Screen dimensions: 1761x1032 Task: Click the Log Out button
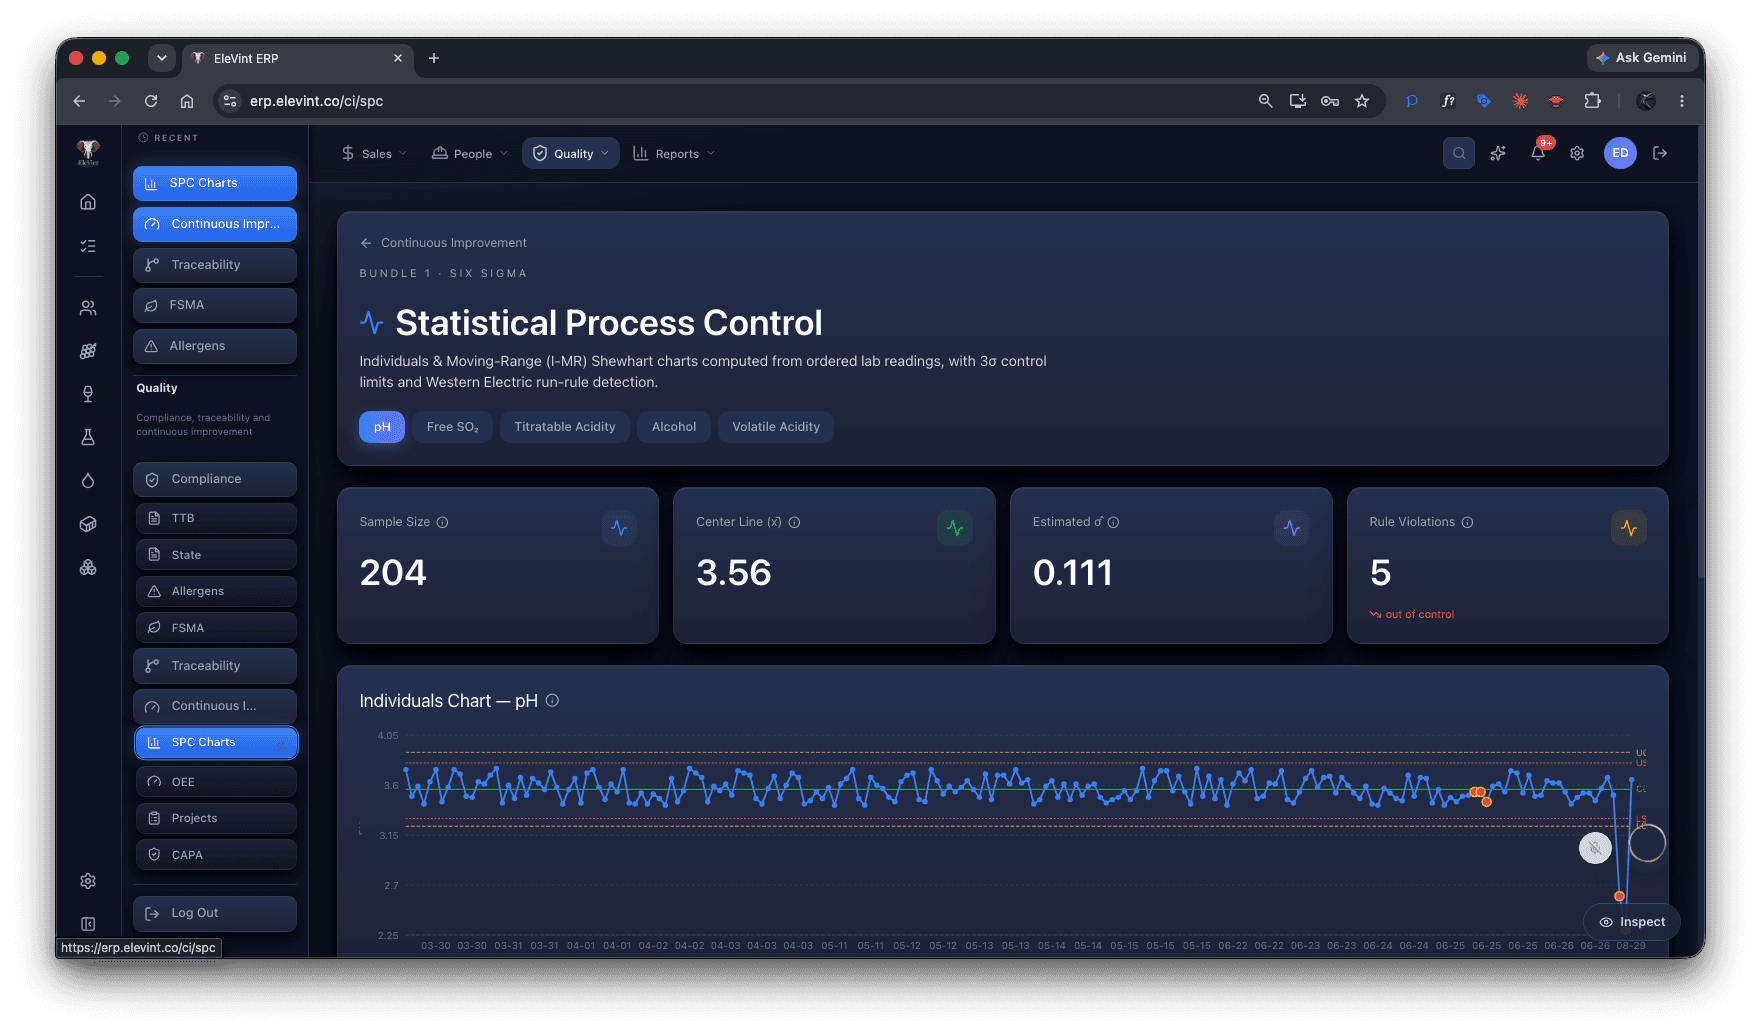tap(215, 913)
